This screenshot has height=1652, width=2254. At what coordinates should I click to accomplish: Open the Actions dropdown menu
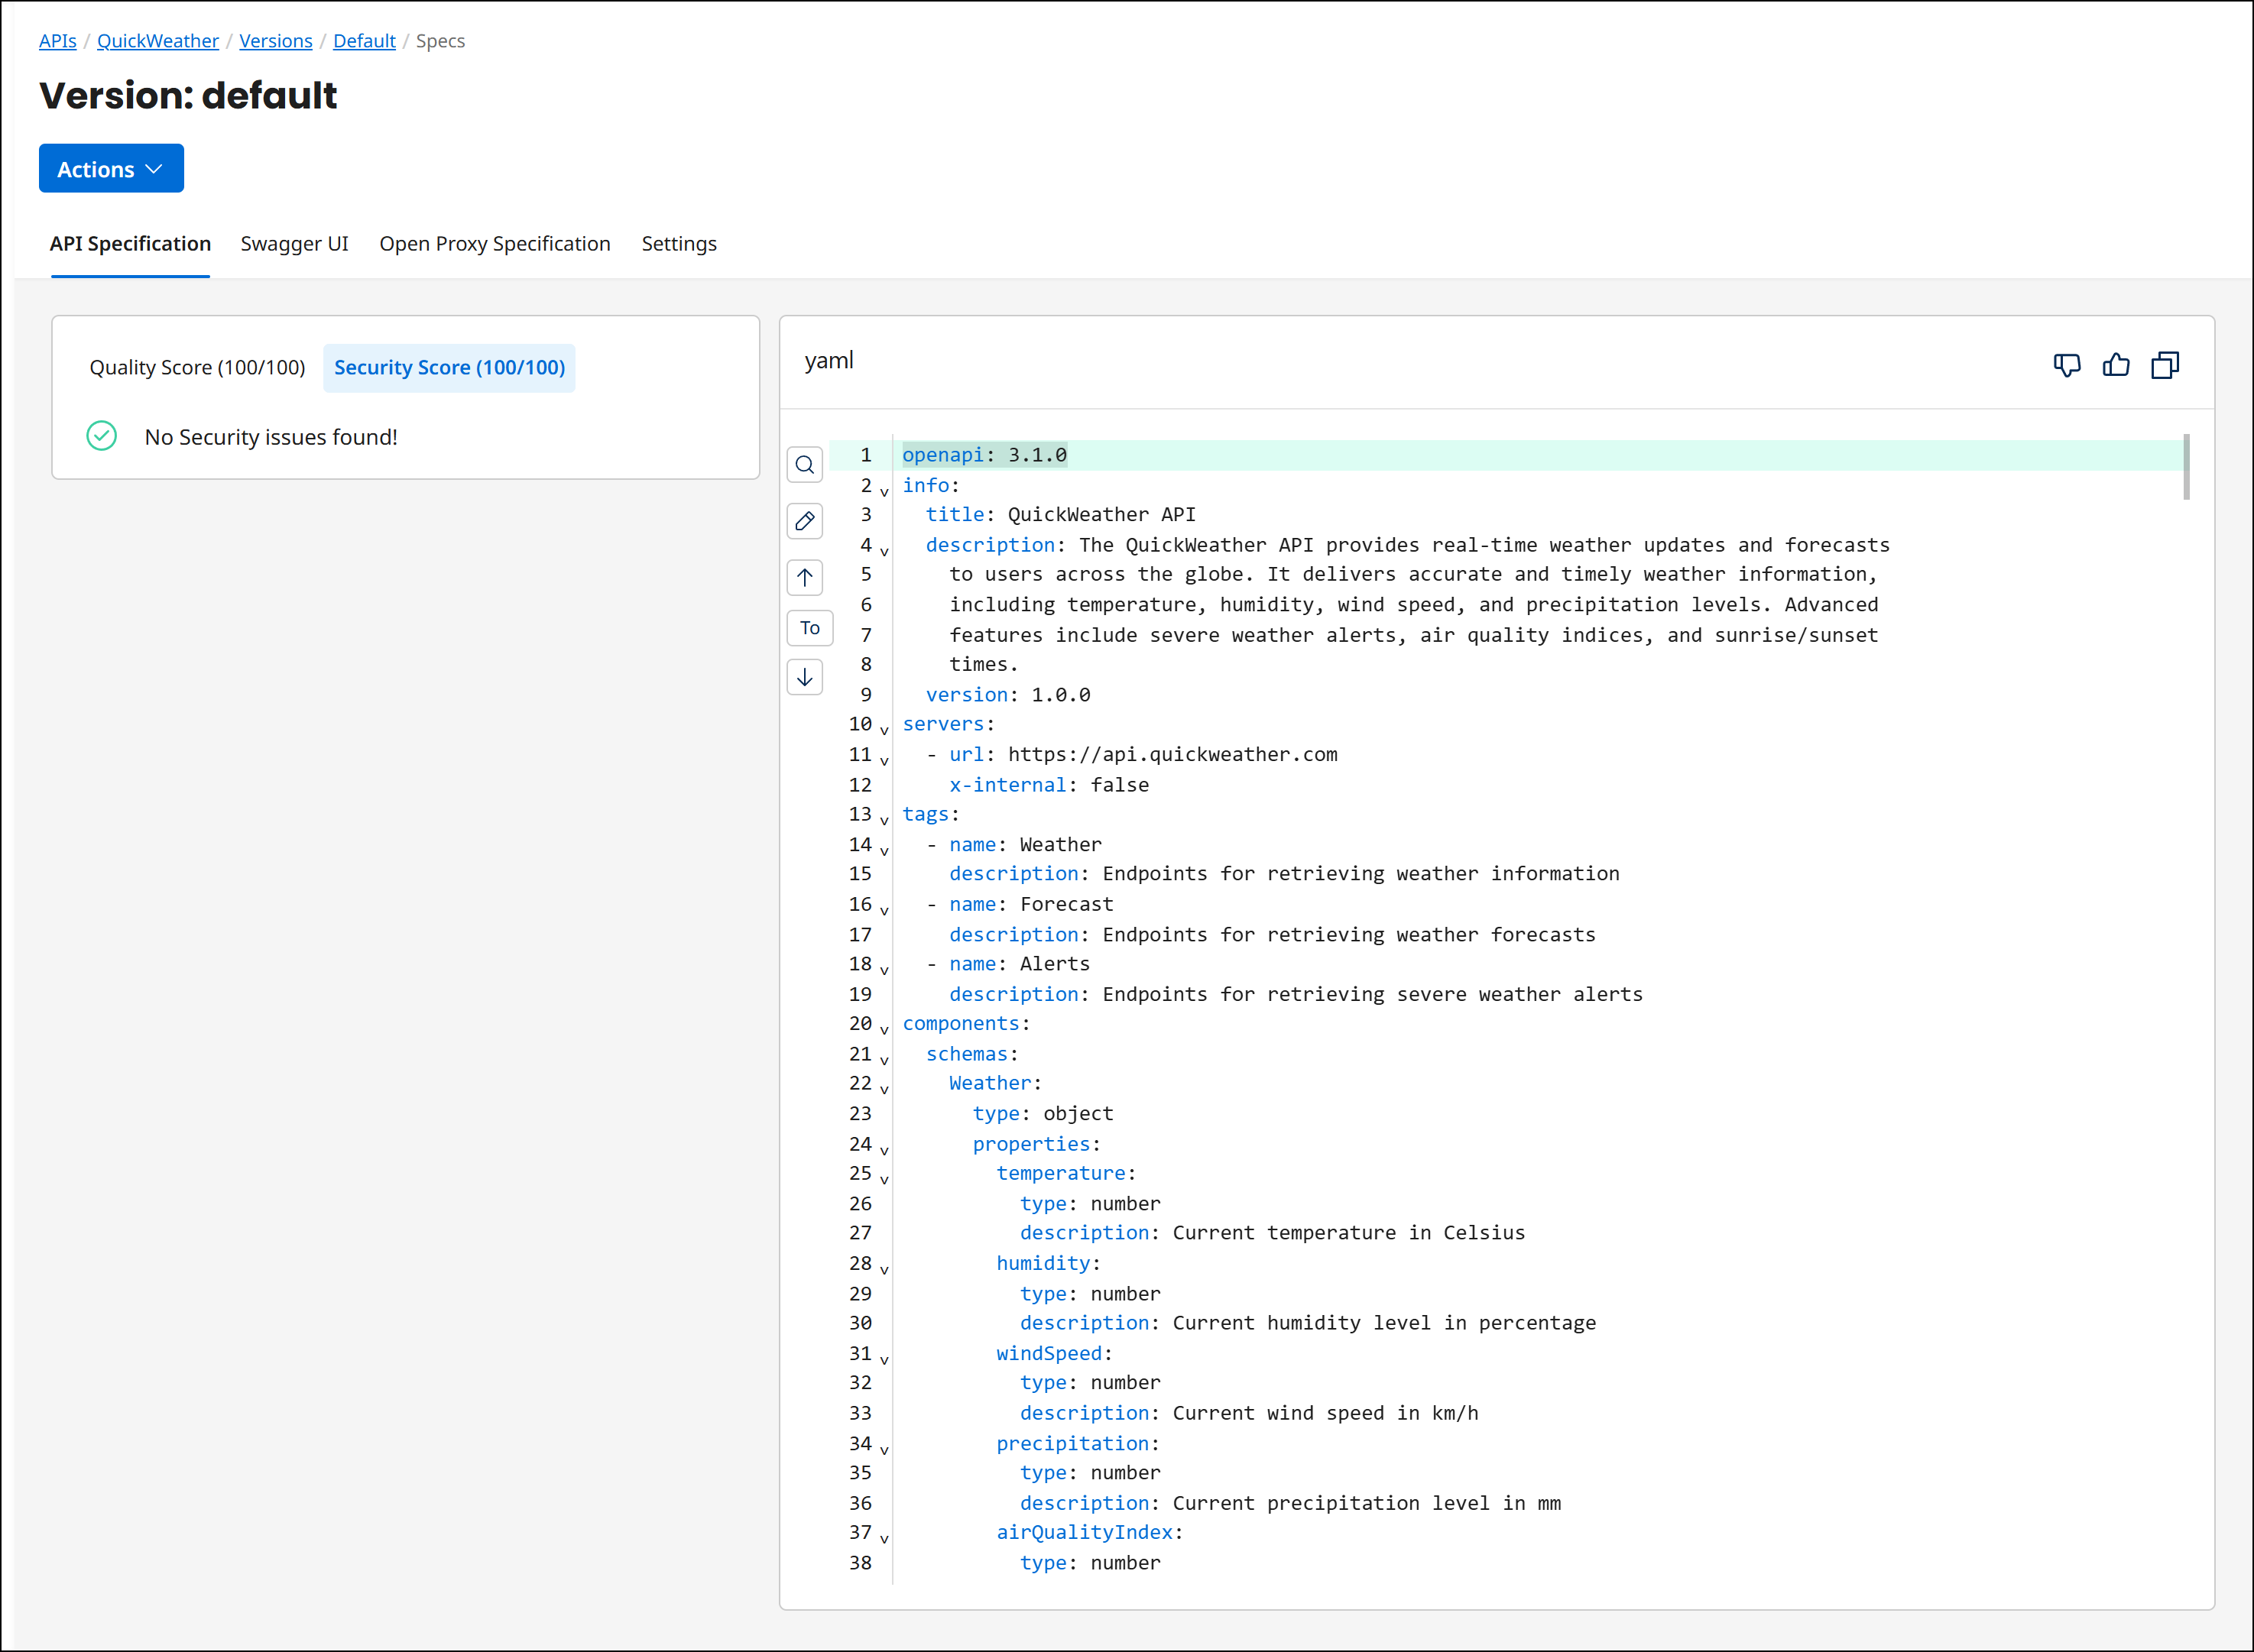pyautogui.click(x=111, y=169)
